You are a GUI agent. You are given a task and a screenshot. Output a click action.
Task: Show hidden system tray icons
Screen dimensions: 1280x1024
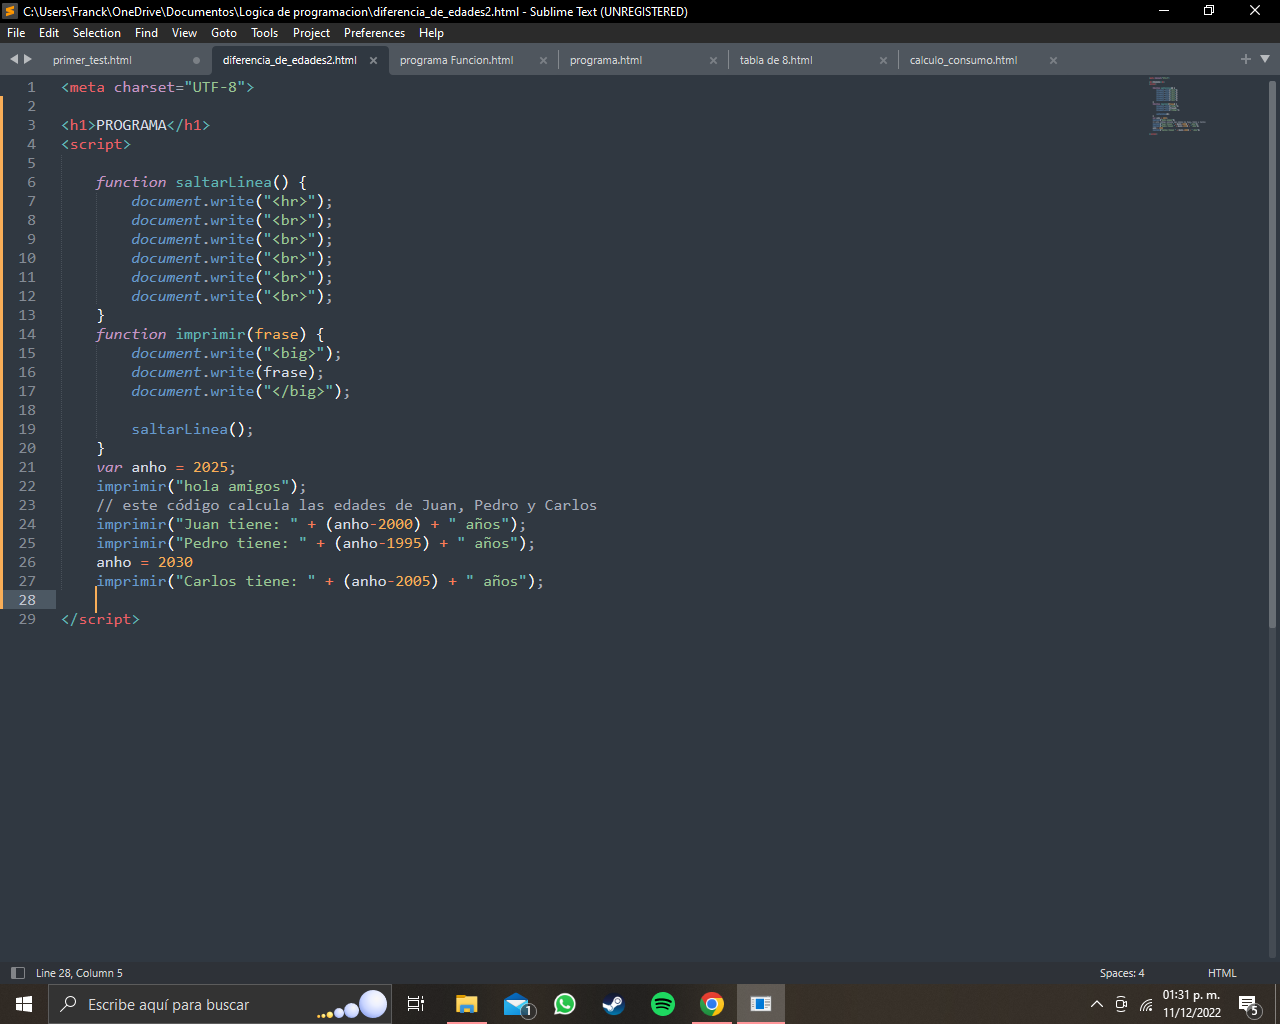[1096, 1004]
